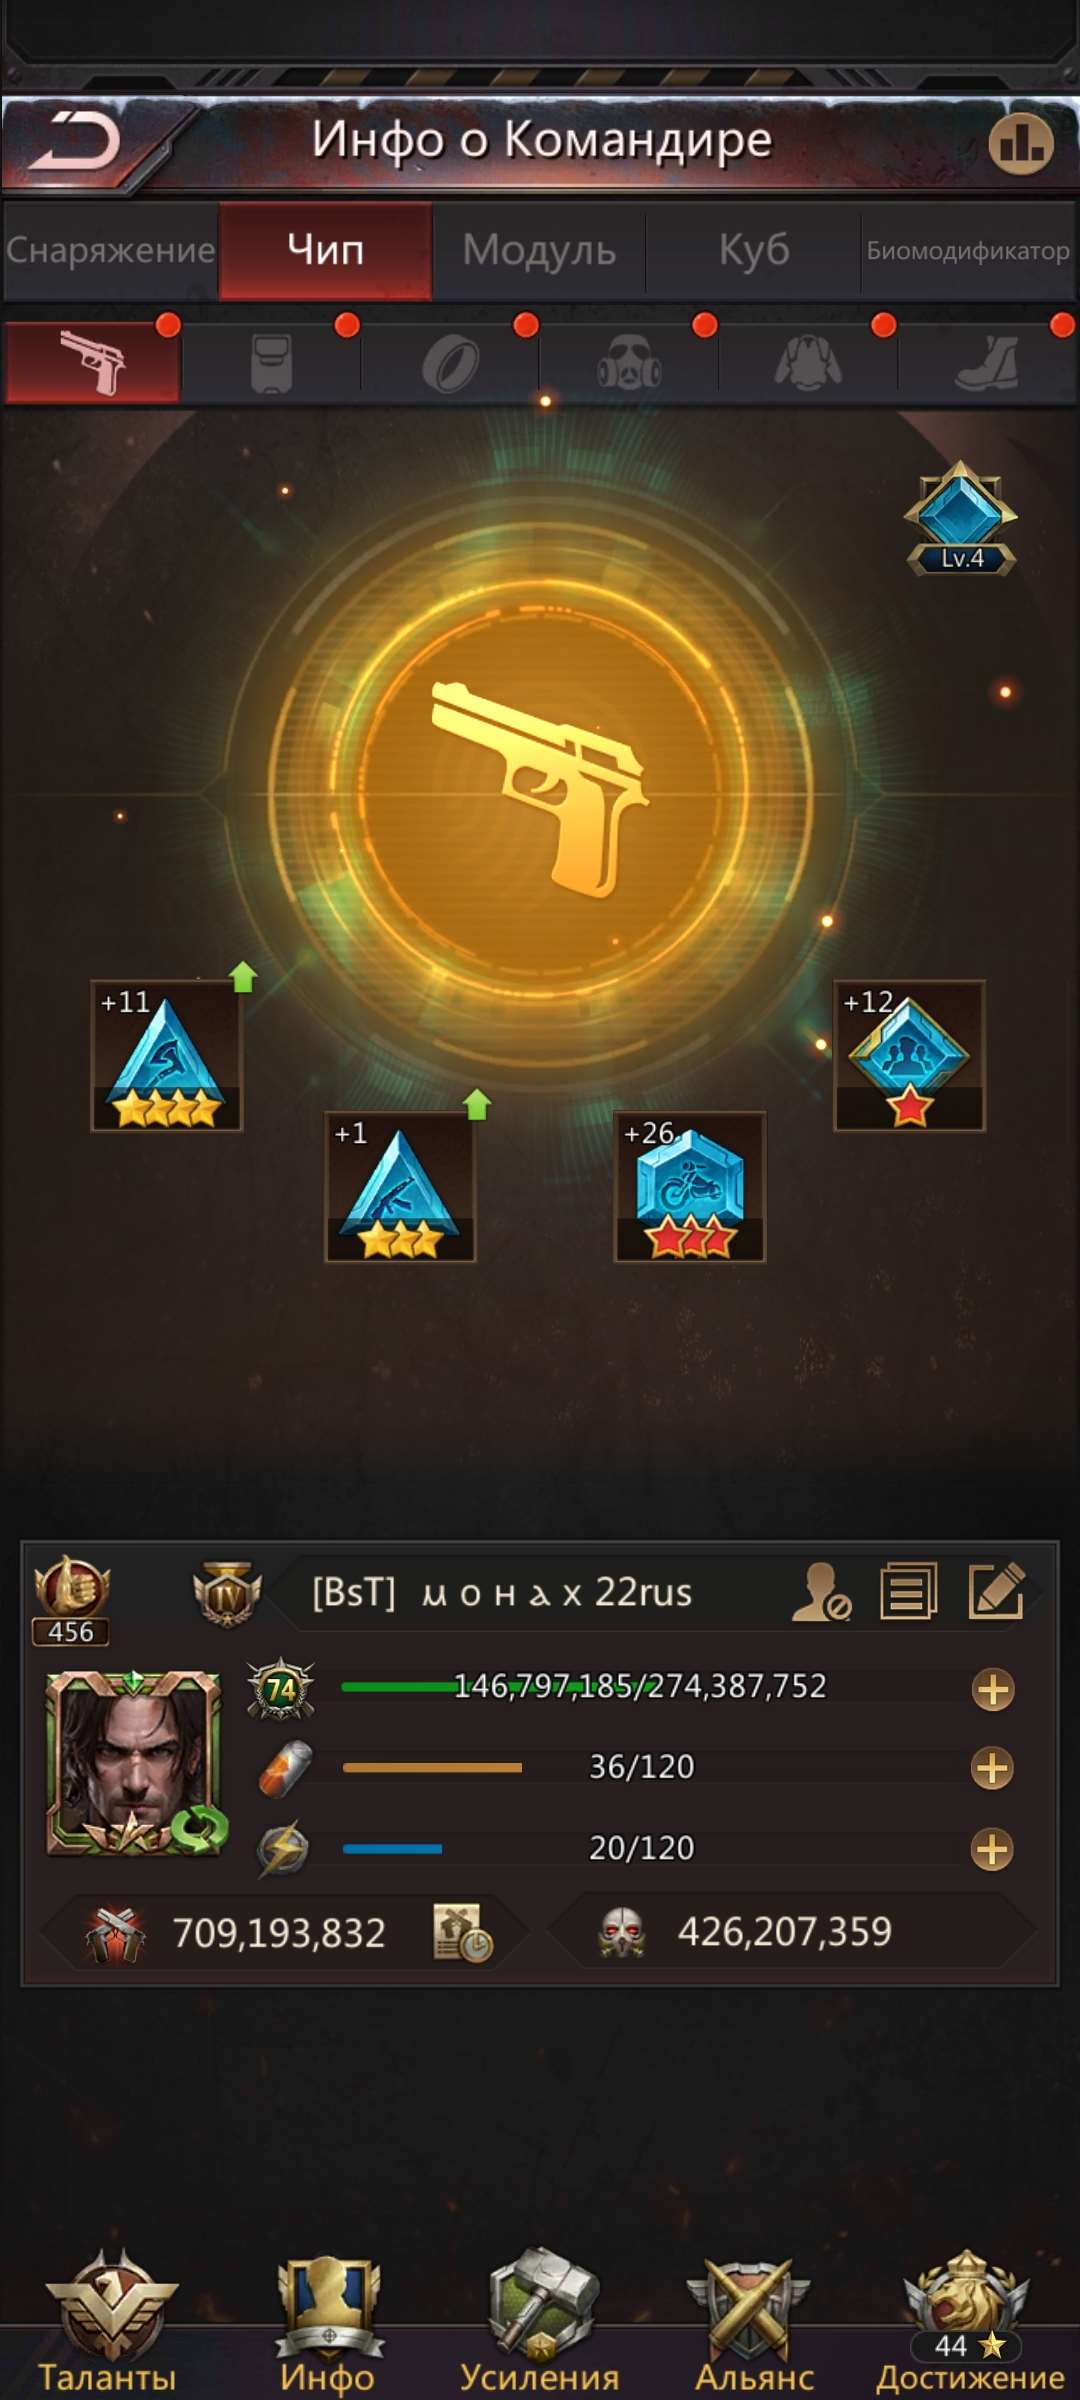Tap the back arrow icon

click(x=74, y=141)
